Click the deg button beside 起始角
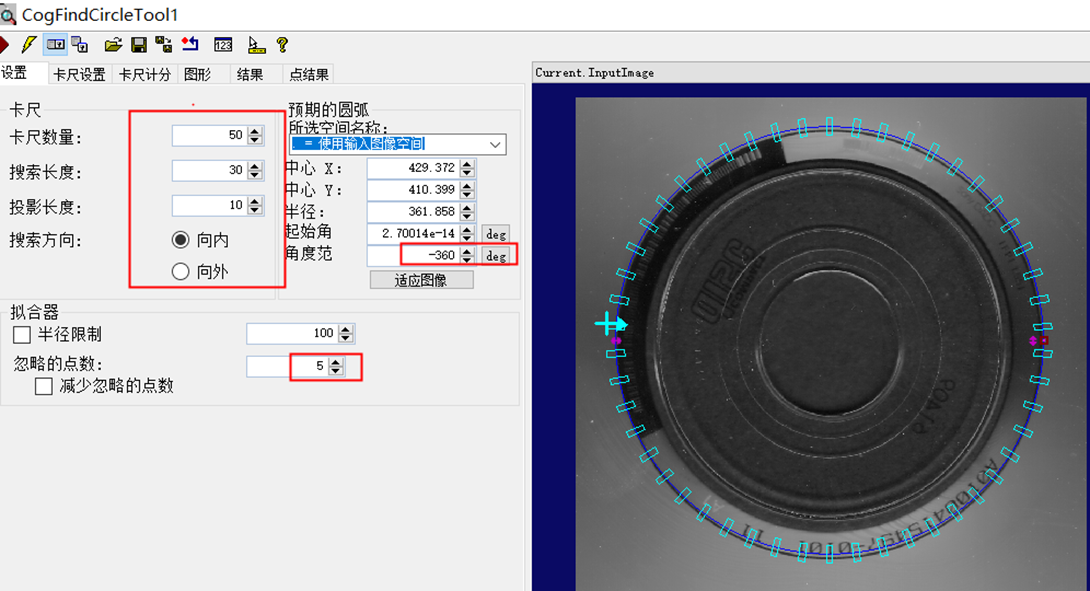Image resolution: width=1090 pixels, height=591 pixels. pyautogui.click(x=496, y=234)
